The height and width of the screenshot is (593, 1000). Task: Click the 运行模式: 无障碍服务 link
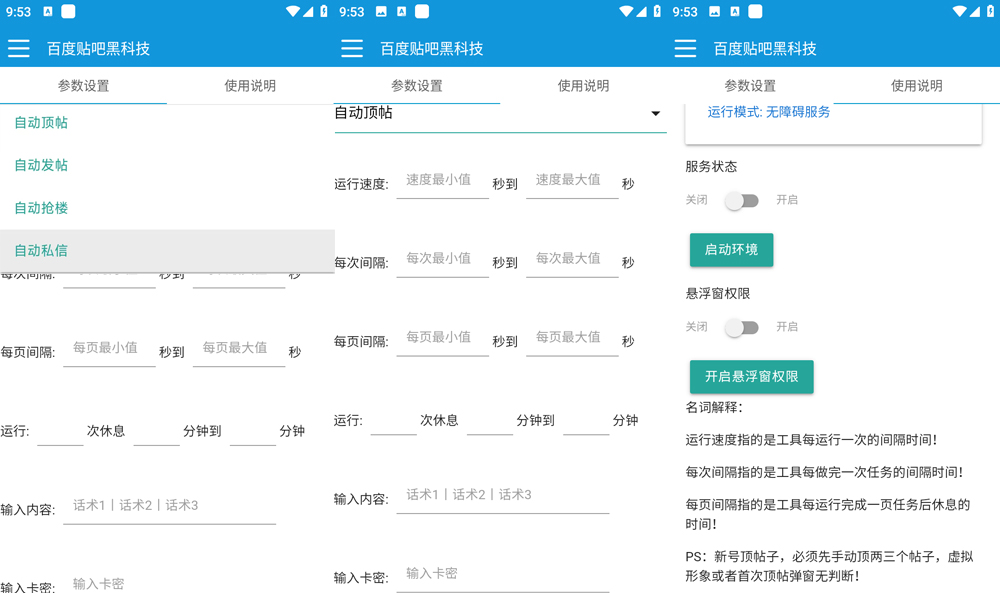768,112
